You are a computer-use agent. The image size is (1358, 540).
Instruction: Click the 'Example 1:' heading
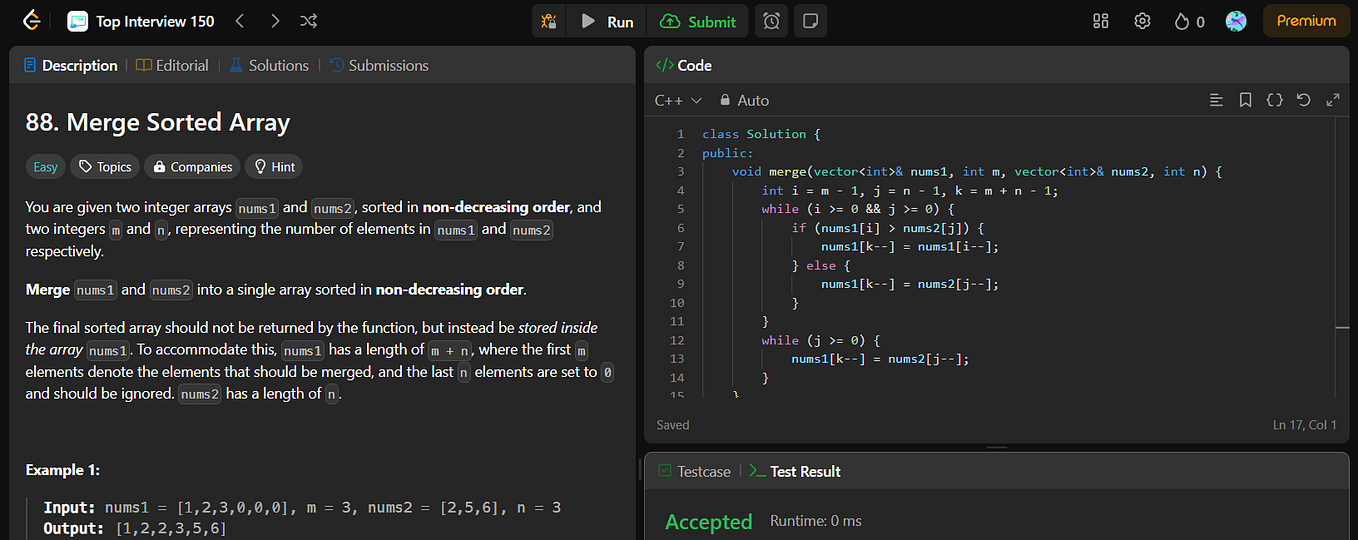[63, 470]
